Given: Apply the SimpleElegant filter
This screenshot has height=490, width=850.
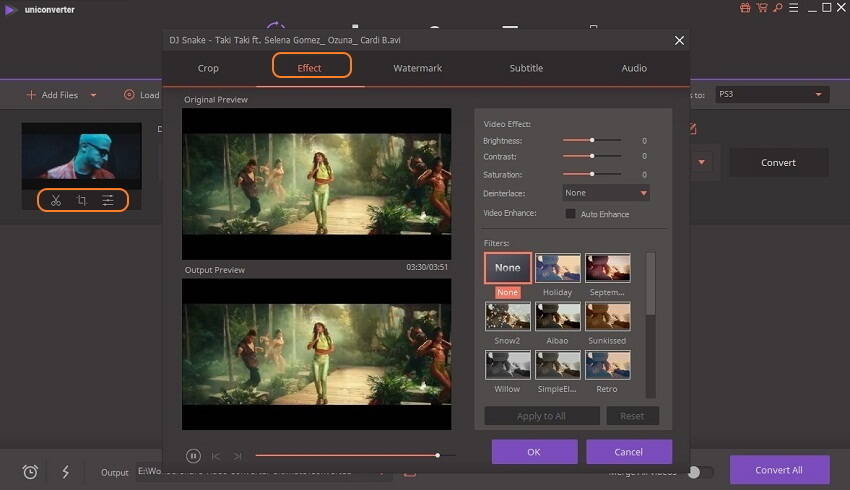Looking at the screenshot, I should [x=558, y=365].
